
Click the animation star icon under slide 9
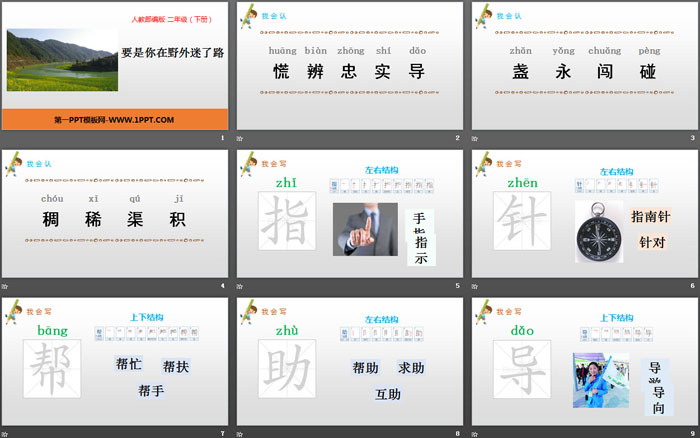475,434
